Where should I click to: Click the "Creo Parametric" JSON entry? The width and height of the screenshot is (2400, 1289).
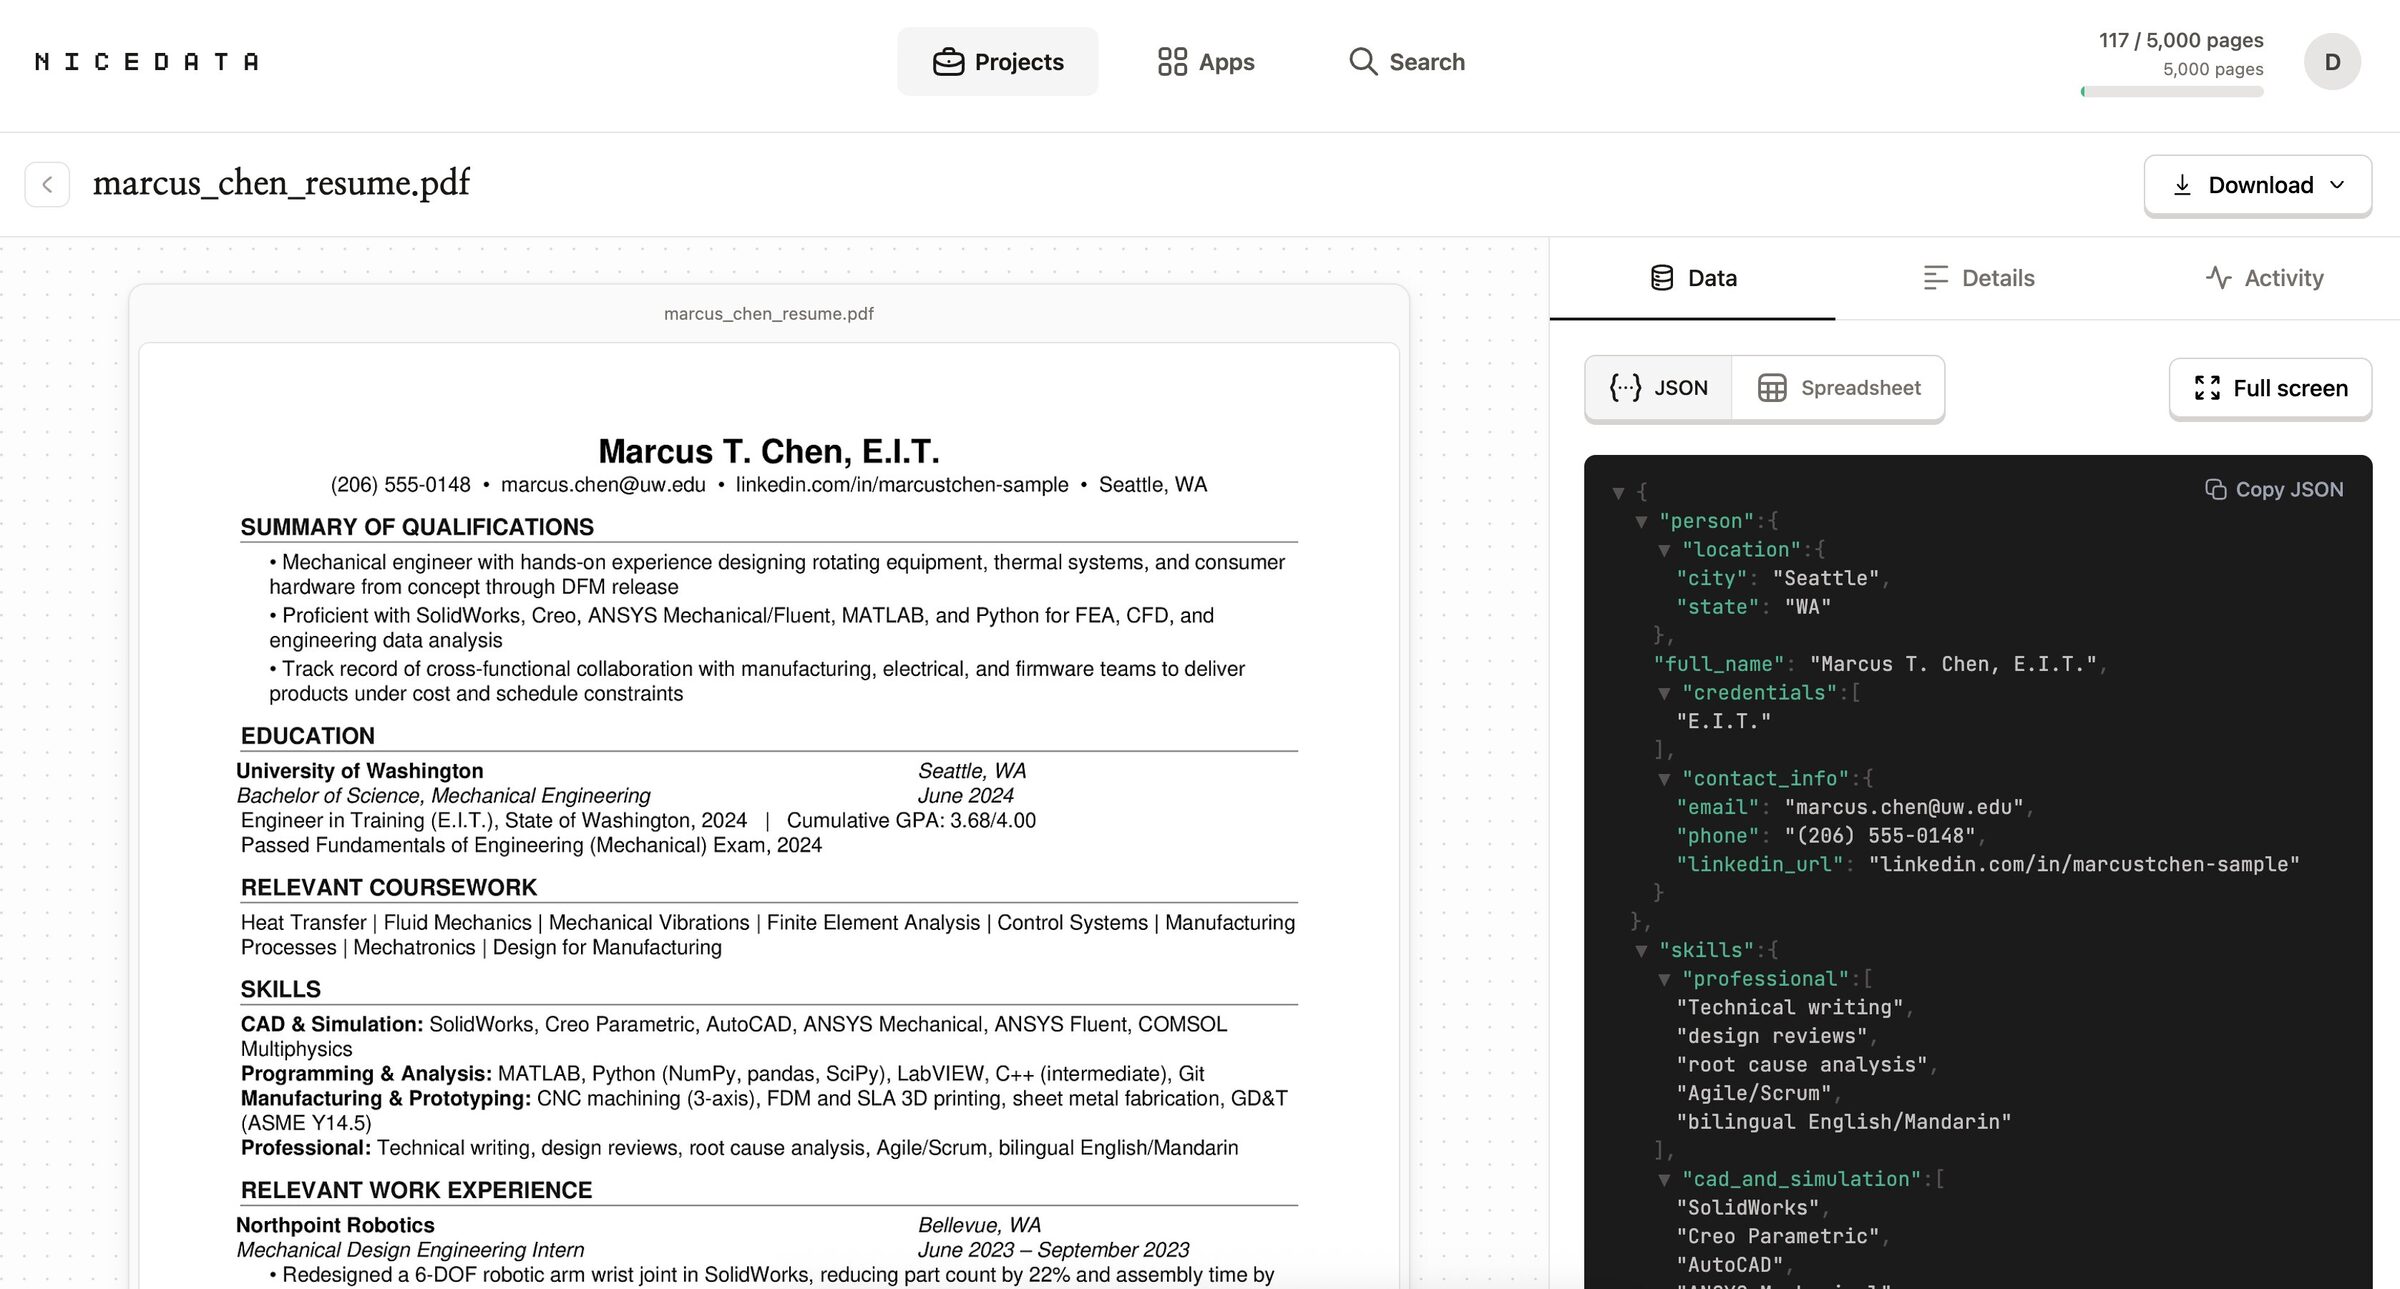[x=1778, y=1237]
